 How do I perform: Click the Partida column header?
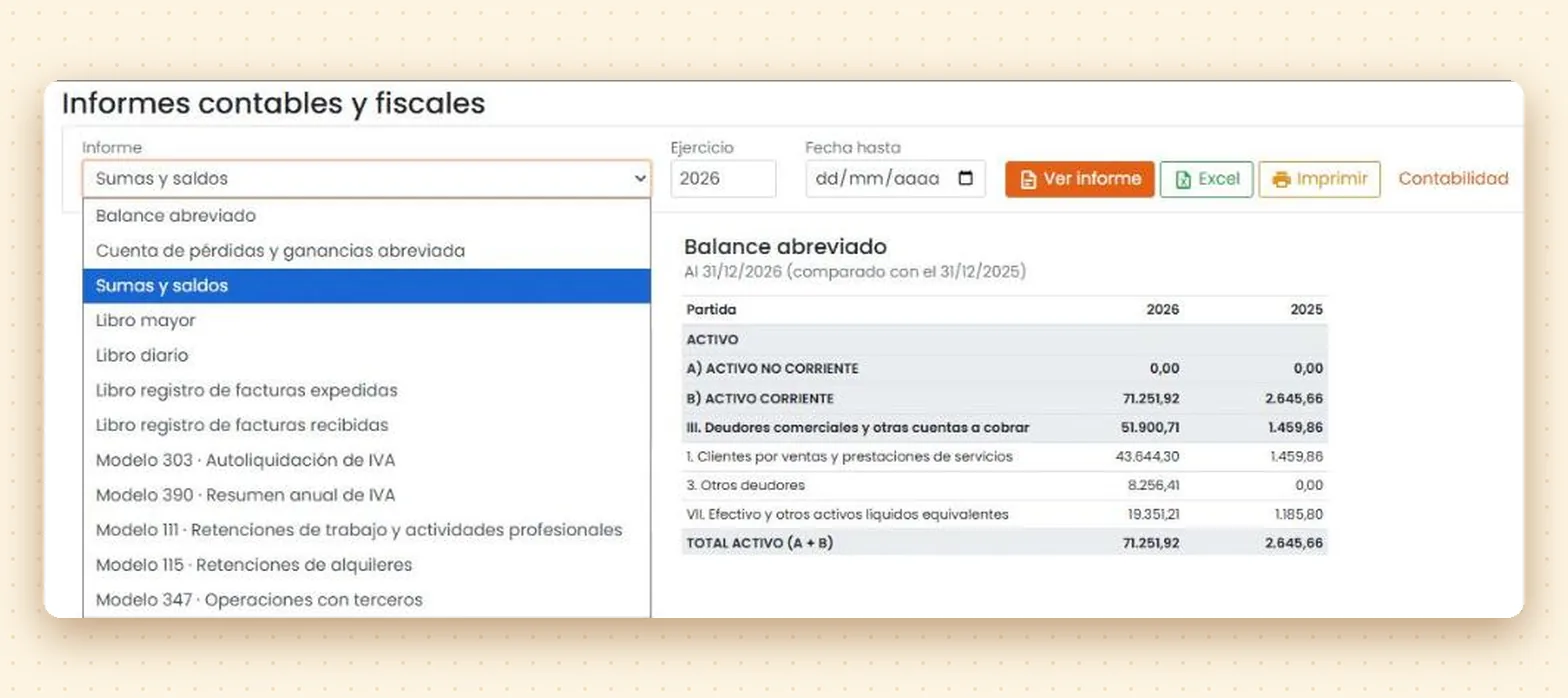point(711,310)
